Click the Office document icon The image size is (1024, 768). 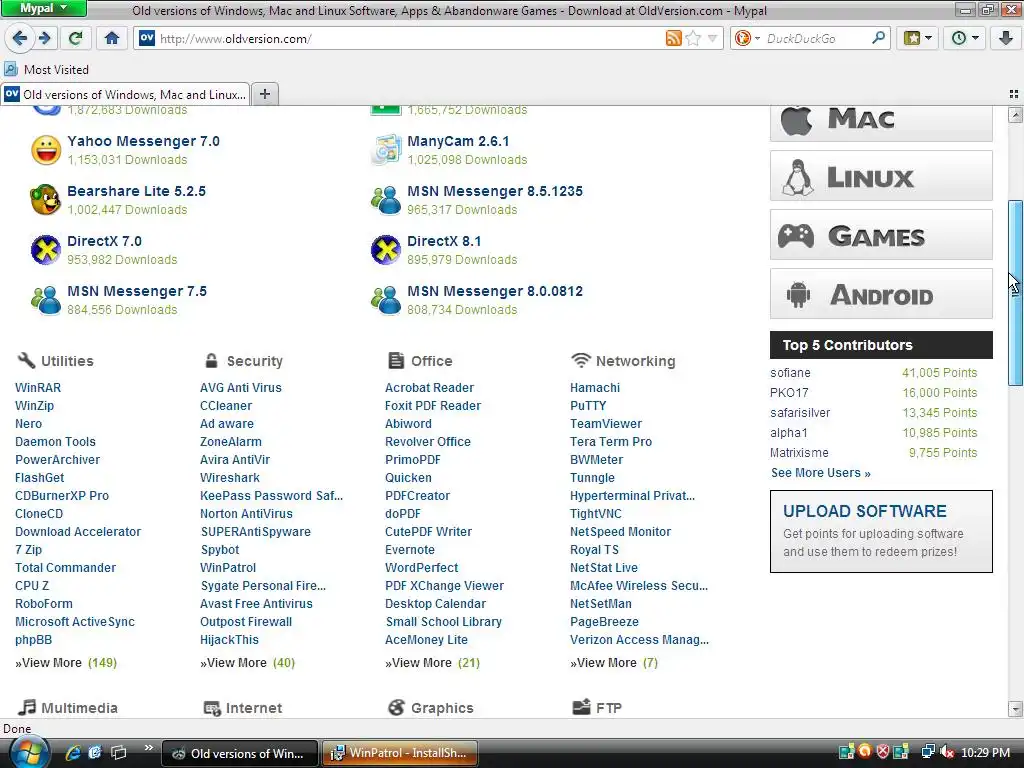[x=396, y=360]
